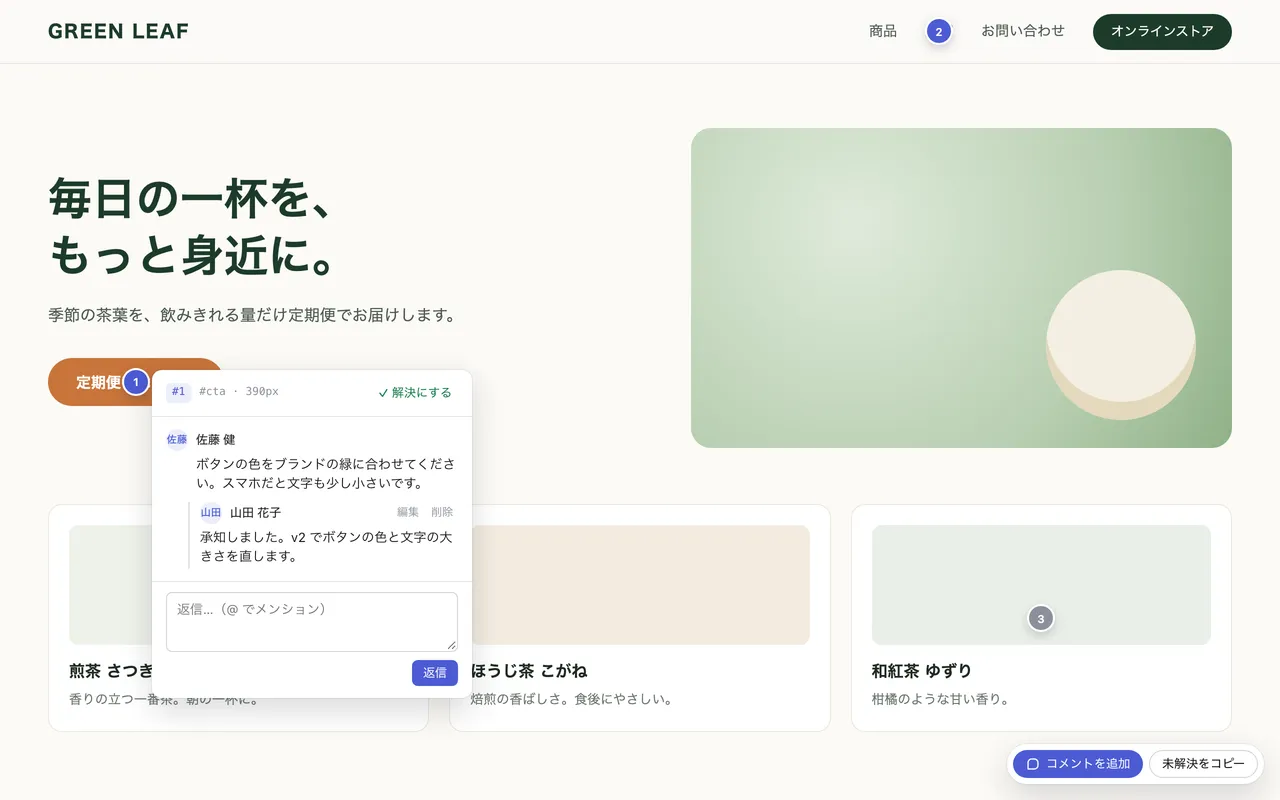Mark comment as resolved with 解決にする
This screenshot has width=1280, height=800.
click(x=415, y=392)
